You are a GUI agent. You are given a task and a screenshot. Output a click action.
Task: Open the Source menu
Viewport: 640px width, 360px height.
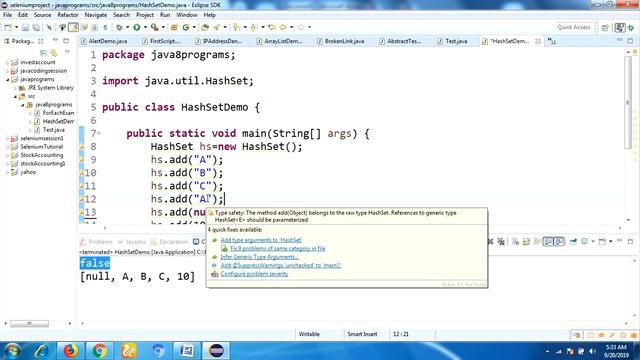click(x=42, y=15)
